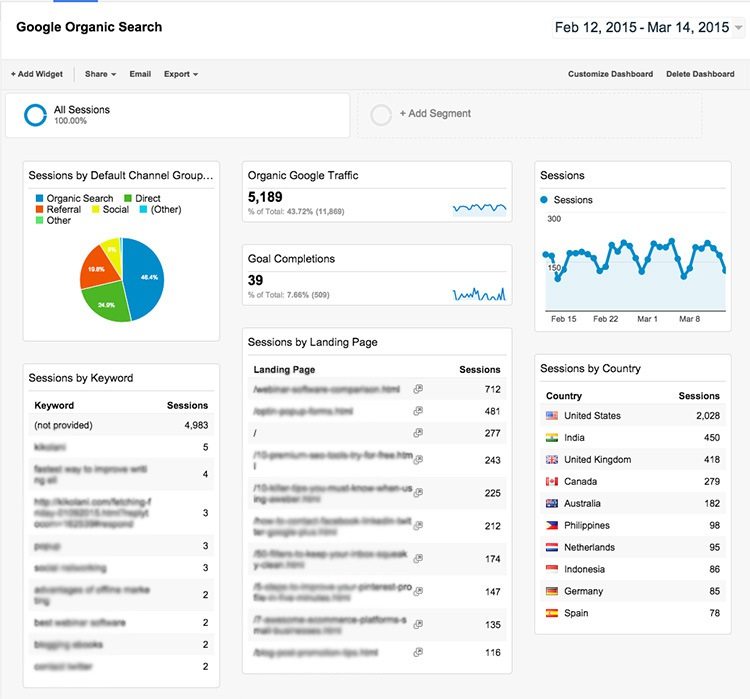
Task: Open the Share dropdown menu
Action: click(x=100, y=74)
